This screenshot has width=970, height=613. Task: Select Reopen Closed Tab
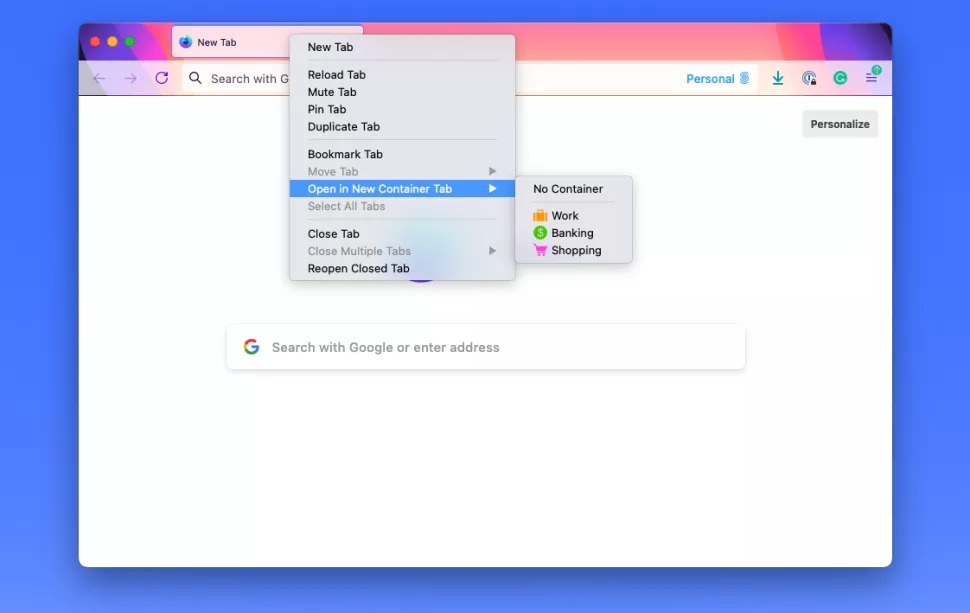tap(358, 268)
